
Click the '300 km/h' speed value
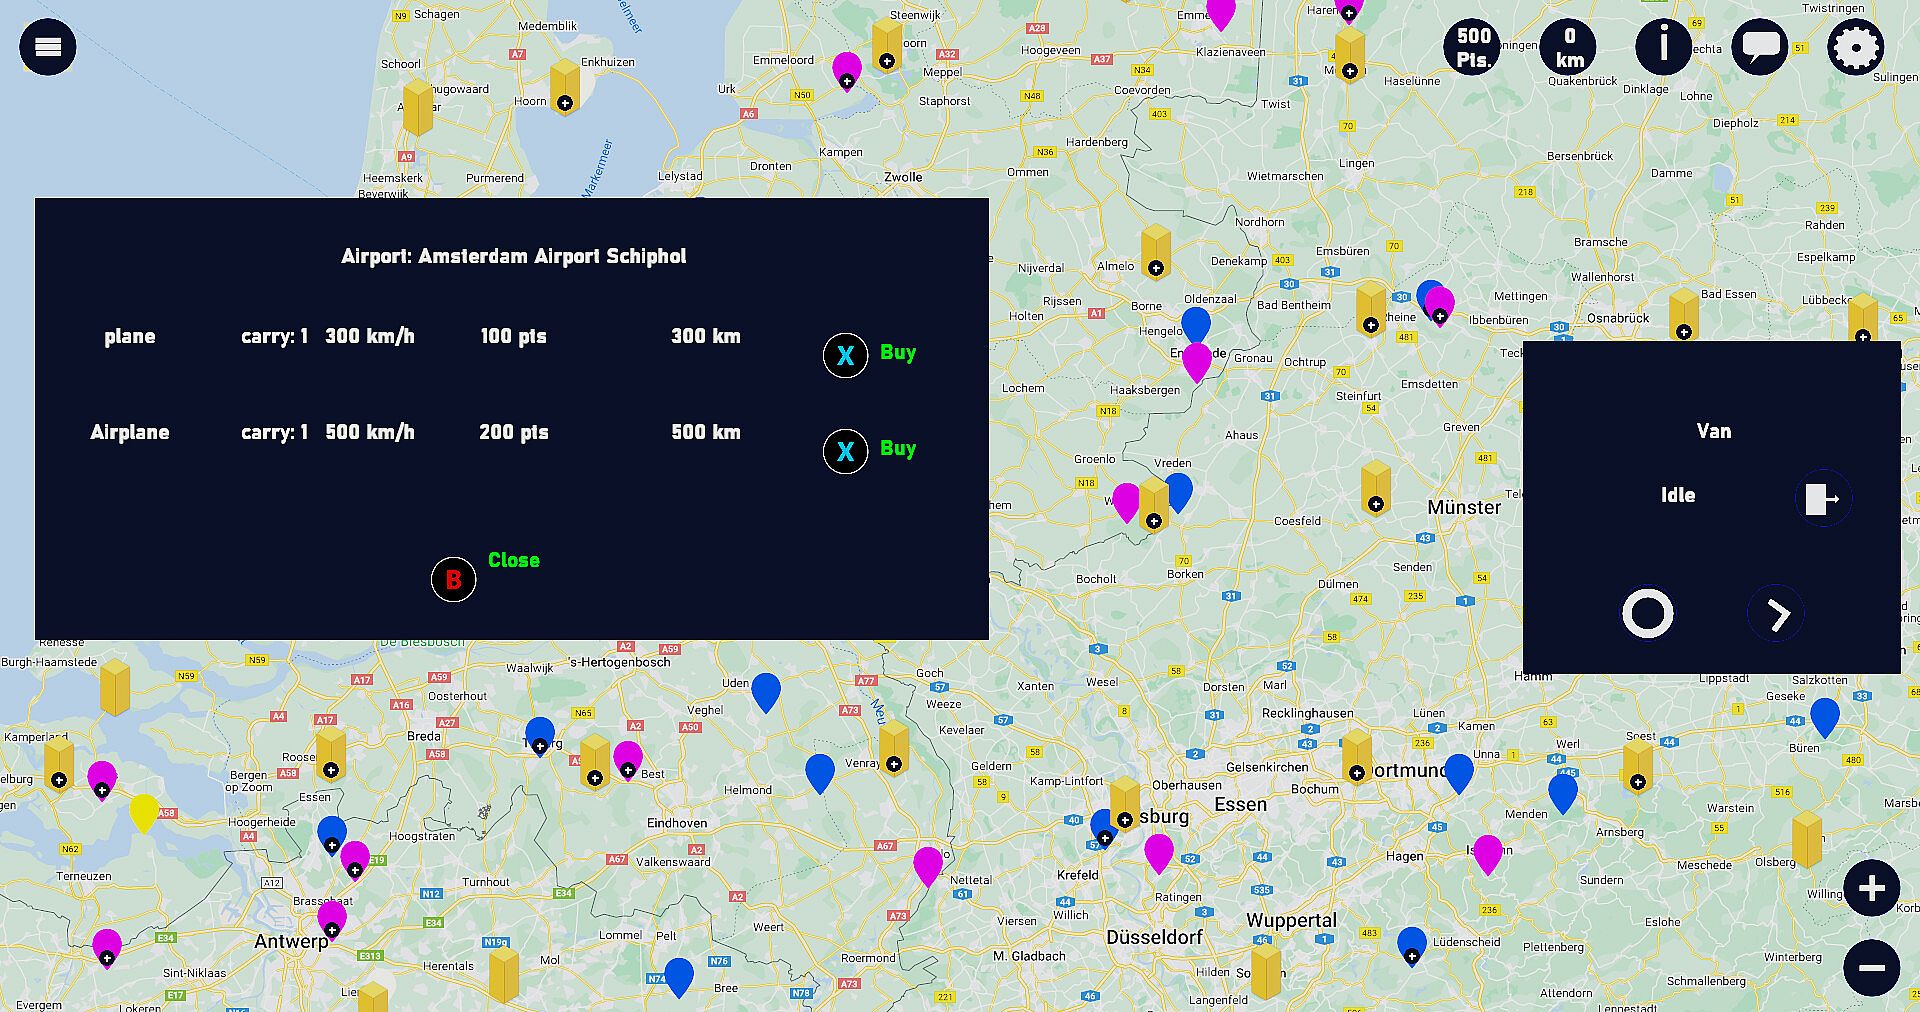coord(370,336)
